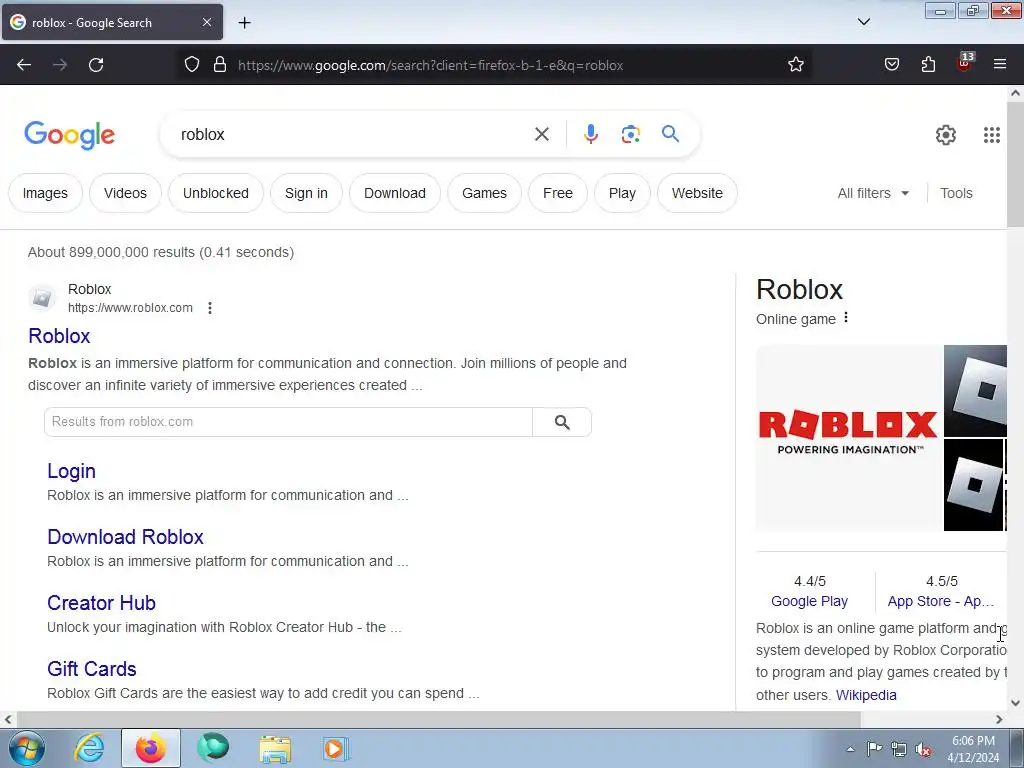Search by image with Google Lens
This screenshot has width=1024, height=768.
click(x=630, y=135)
